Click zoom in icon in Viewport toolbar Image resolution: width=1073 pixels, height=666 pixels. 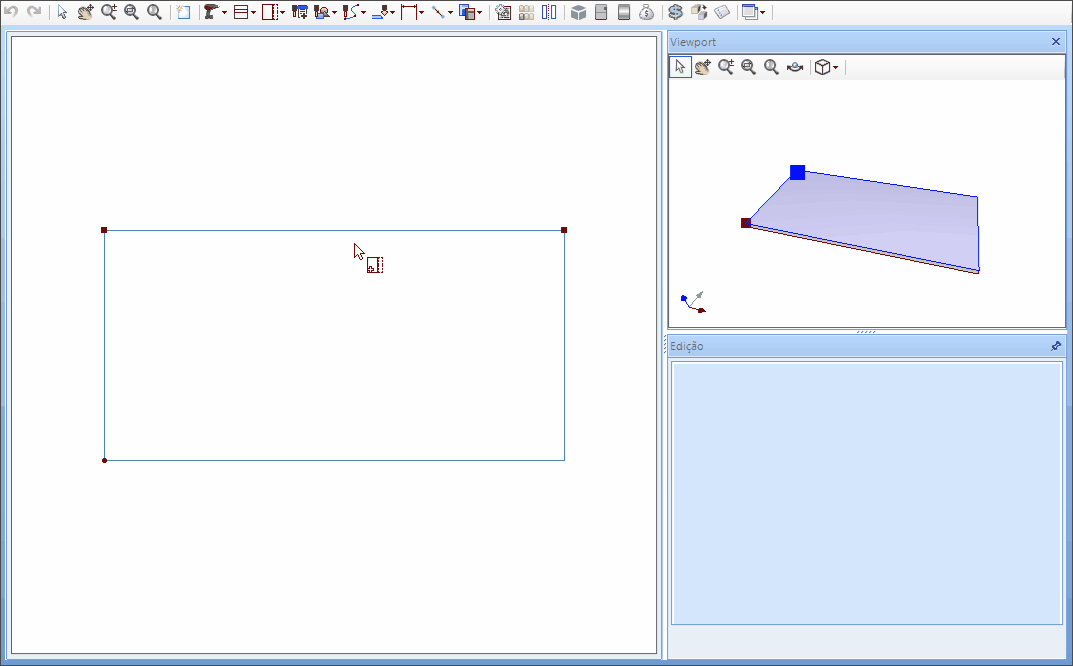coord(725,67)
